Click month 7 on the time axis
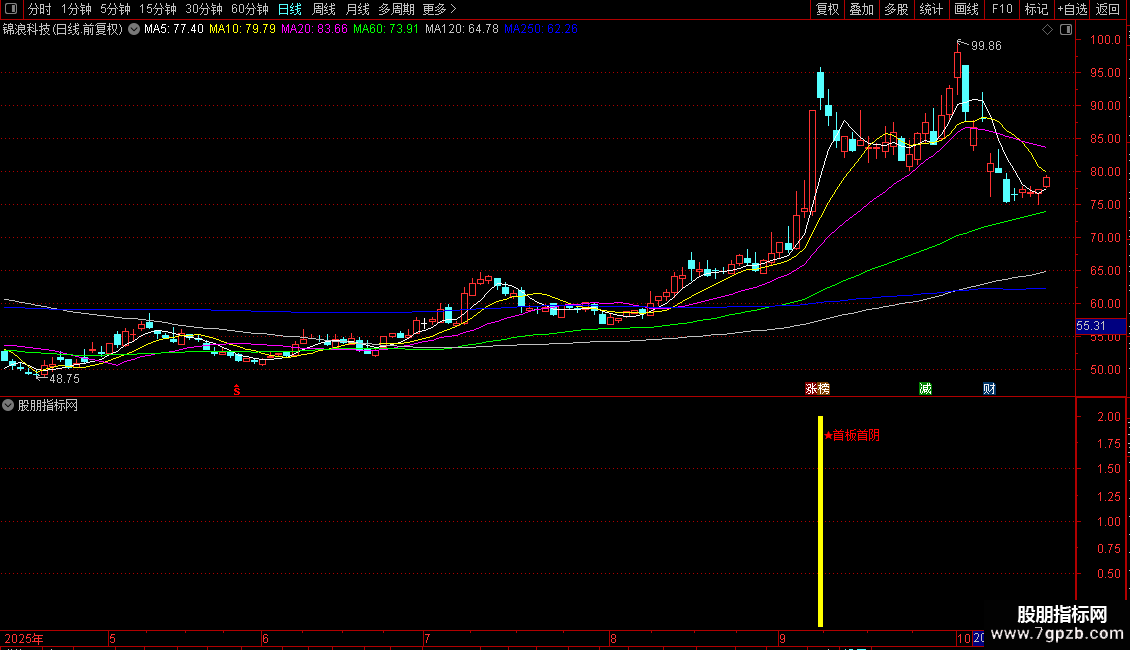This screenshot has height=650, width=1130. [x=427, y=638]
